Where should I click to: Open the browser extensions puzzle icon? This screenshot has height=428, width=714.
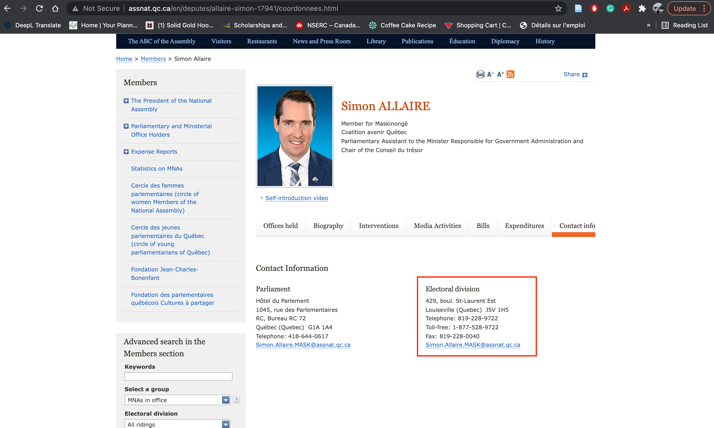tap(642, 8)
